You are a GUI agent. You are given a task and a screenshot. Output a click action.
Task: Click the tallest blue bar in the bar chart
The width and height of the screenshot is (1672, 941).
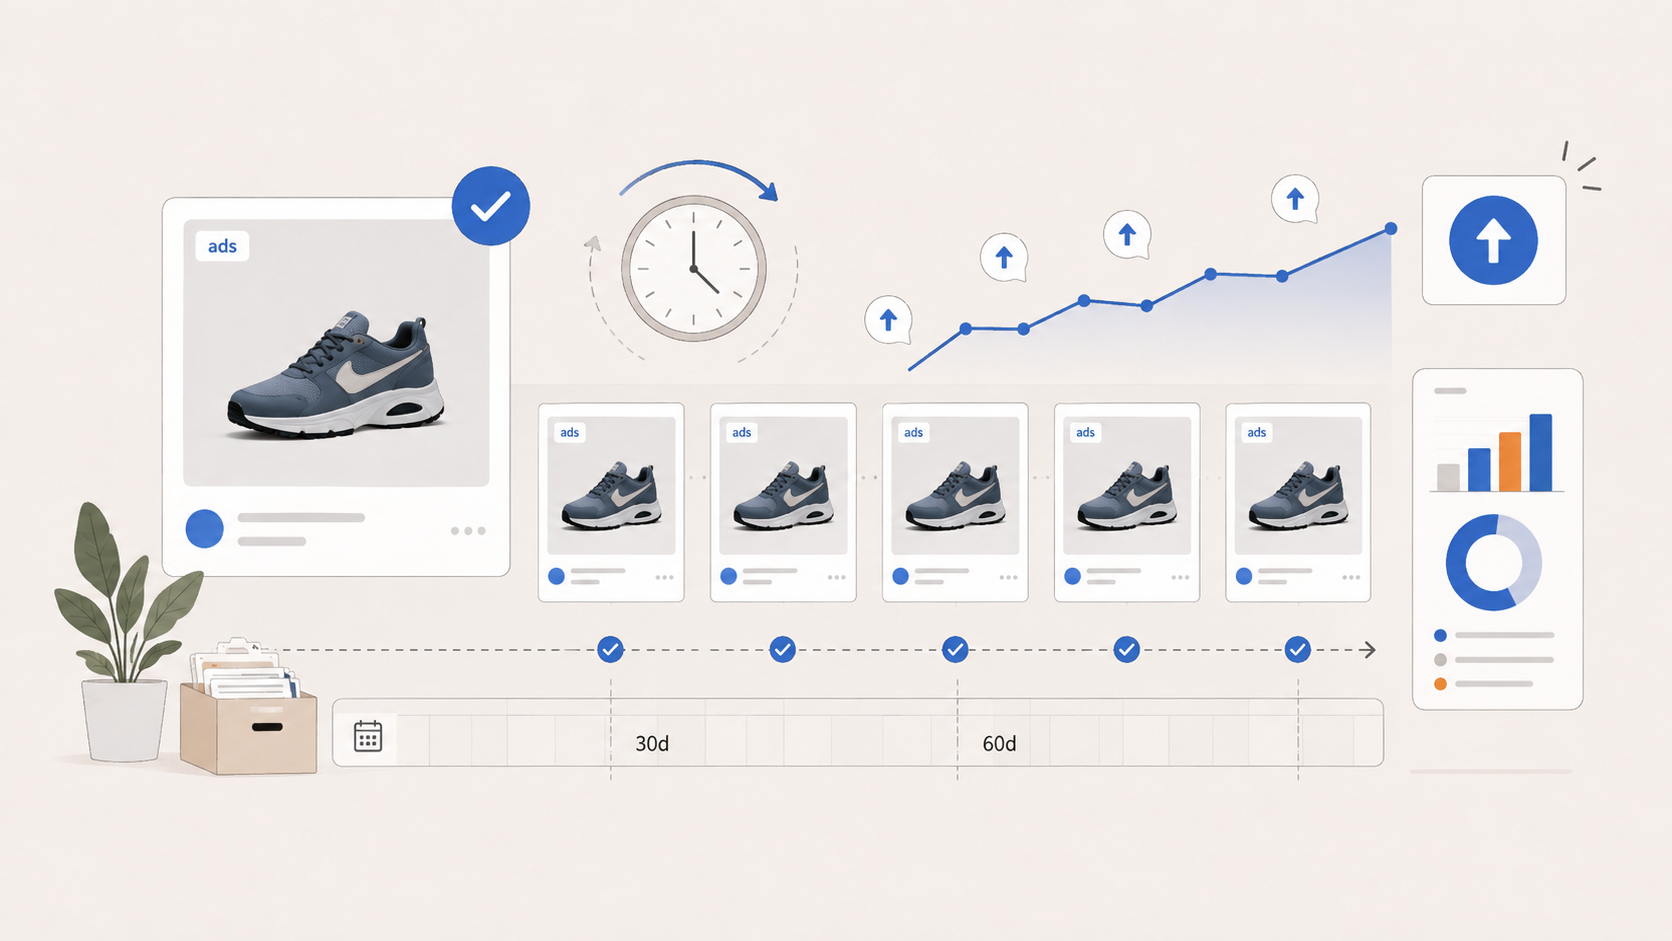point(1541,452)
